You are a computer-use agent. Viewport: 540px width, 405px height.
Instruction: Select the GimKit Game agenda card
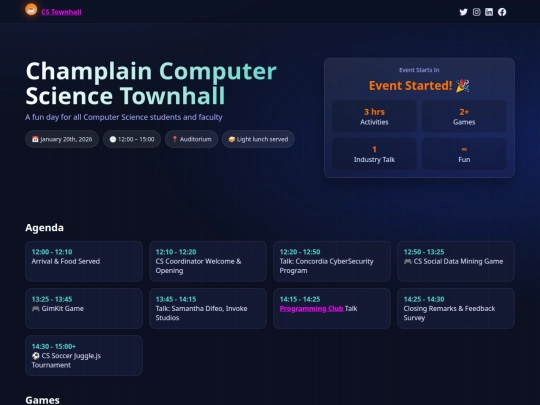pyautogui.click(x=84, y=309)
